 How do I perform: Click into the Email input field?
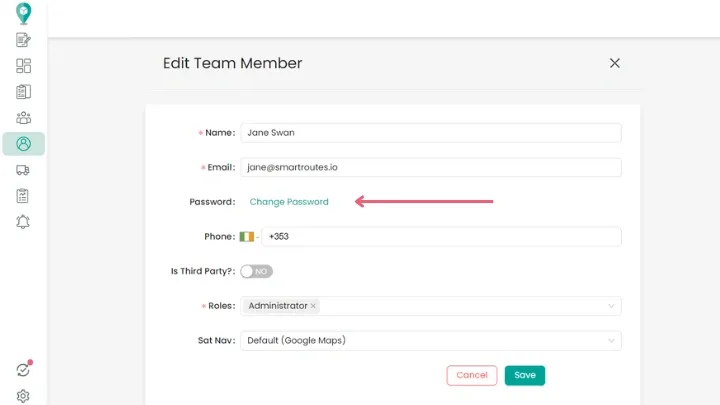tap(430, 168)
